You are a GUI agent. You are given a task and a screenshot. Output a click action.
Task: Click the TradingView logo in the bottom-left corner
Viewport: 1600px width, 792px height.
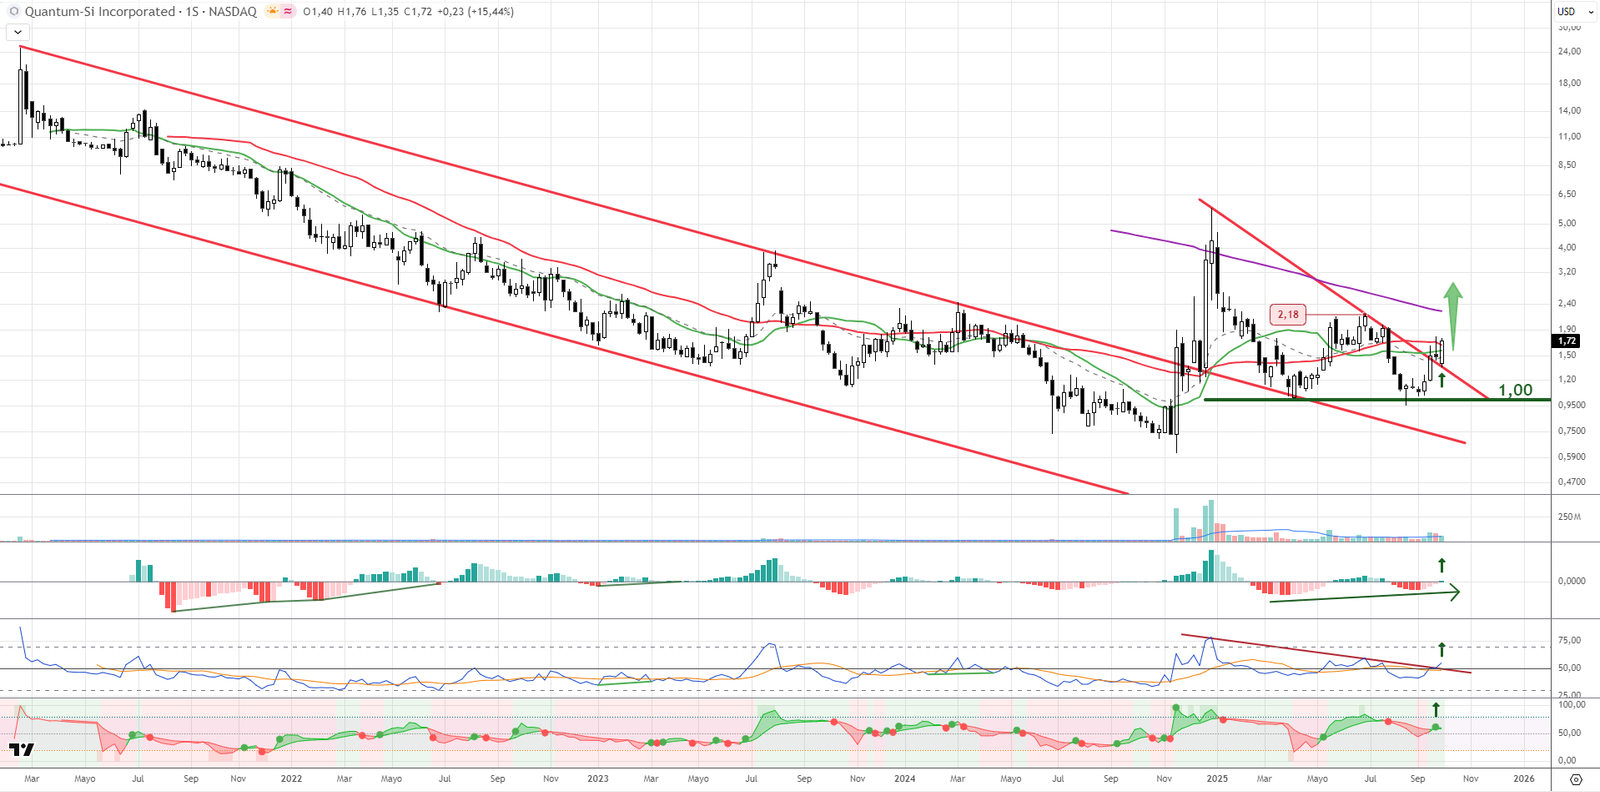click(21, 749)
